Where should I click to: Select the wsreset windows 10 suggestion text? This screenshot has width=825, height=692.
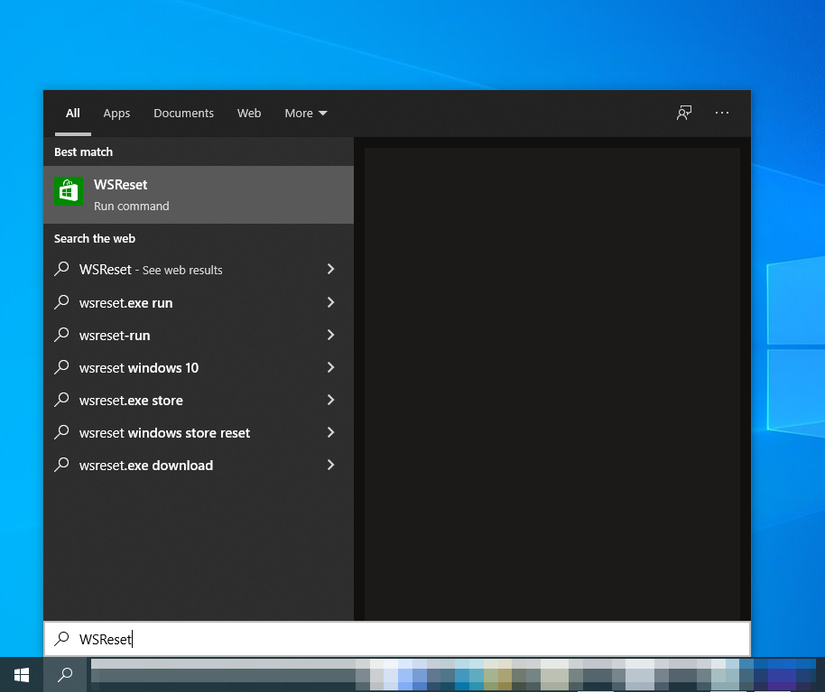tap(139, 368)
